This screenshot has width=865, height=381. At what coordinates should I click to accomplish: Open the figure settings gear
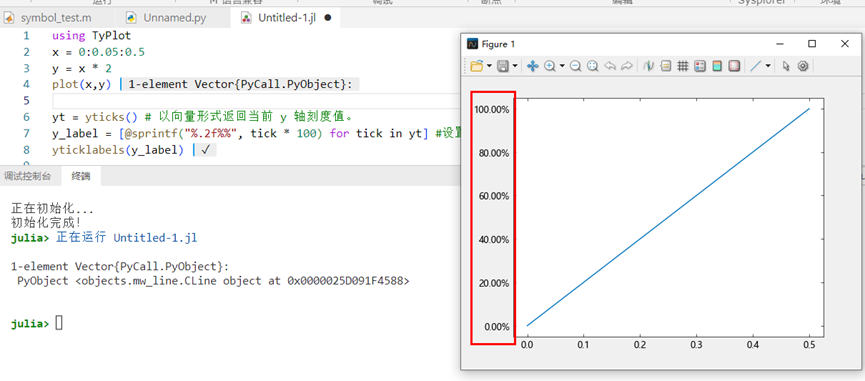(803, 66)
